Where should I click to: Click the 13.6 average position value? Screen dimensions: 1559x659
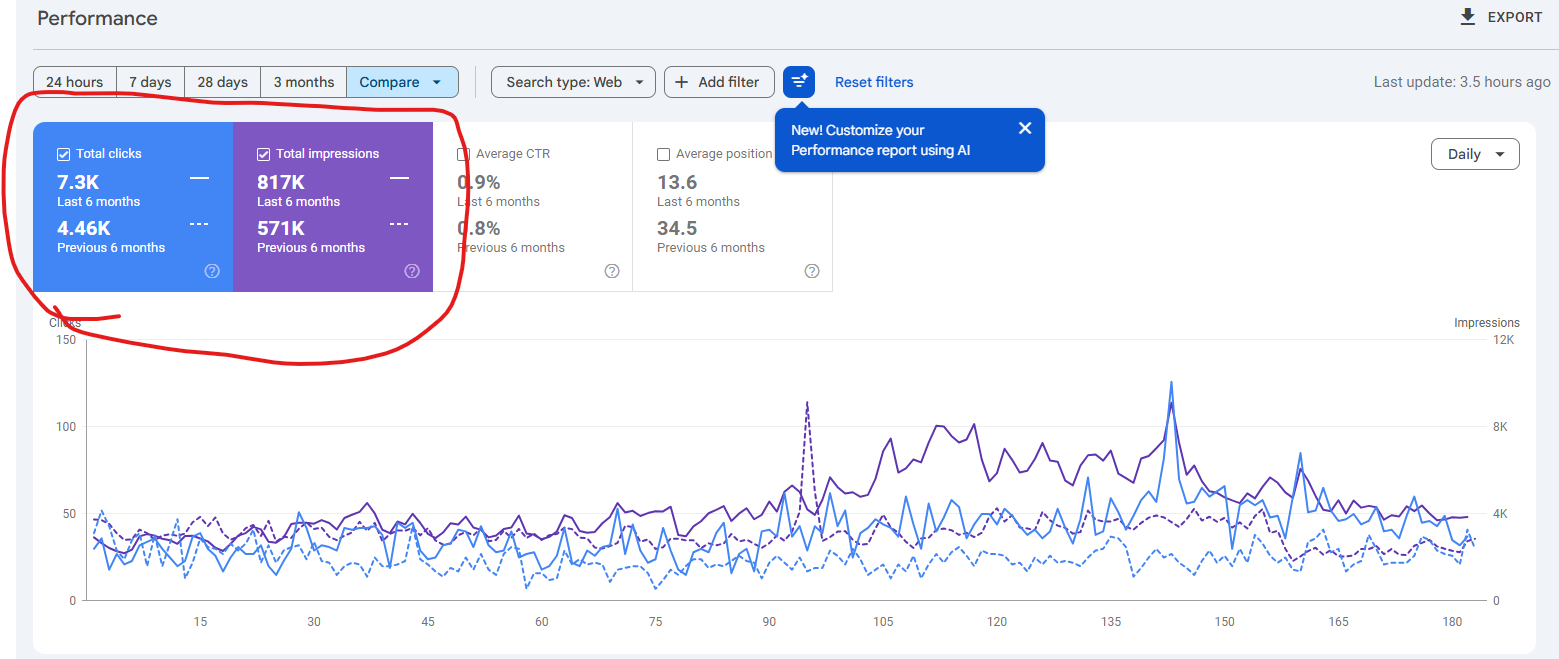677,182
